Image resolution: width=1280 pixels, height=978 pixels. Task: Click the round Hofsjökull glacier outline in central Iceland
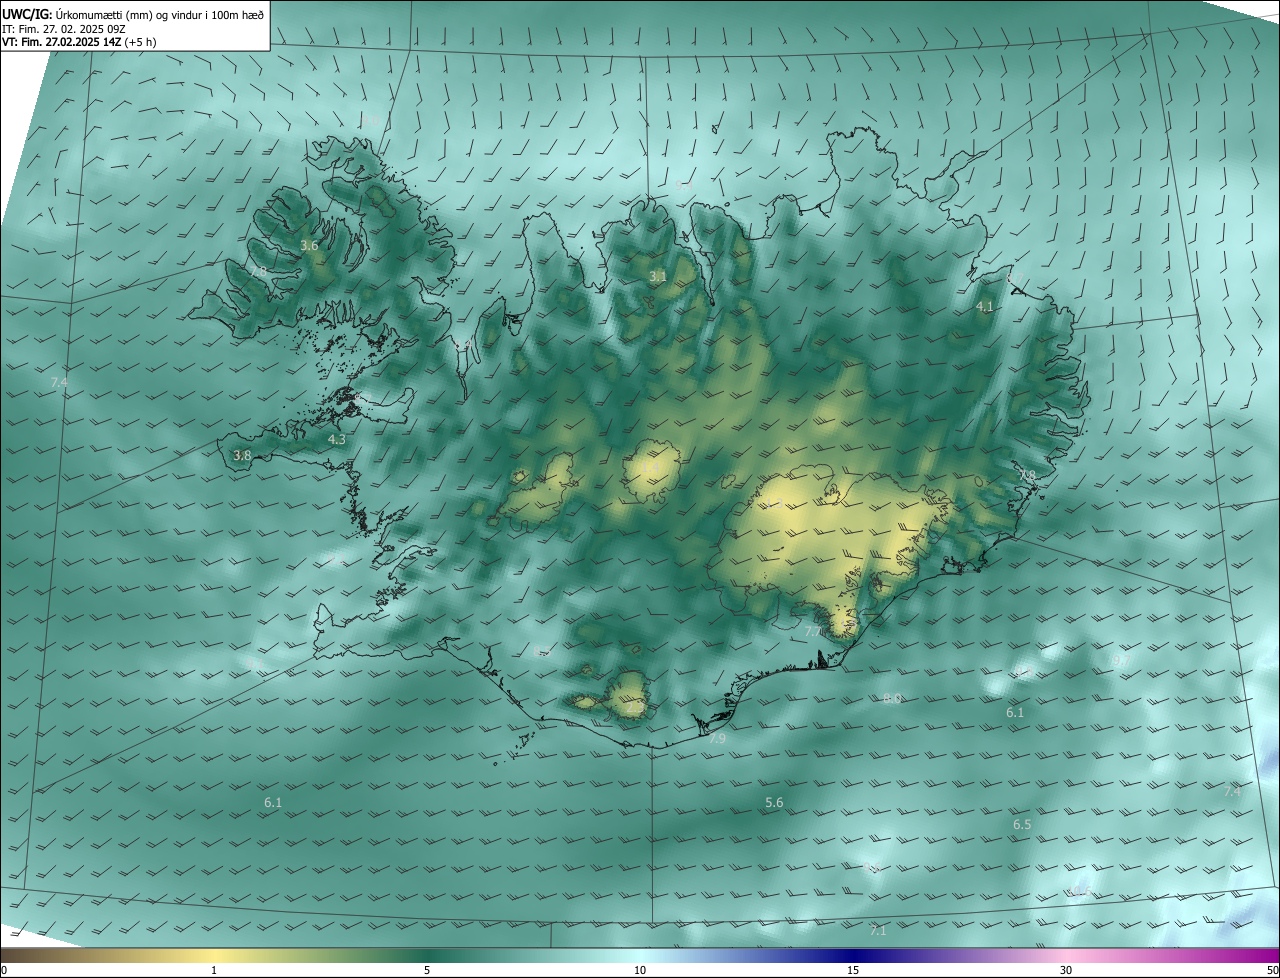coord(652,471)
